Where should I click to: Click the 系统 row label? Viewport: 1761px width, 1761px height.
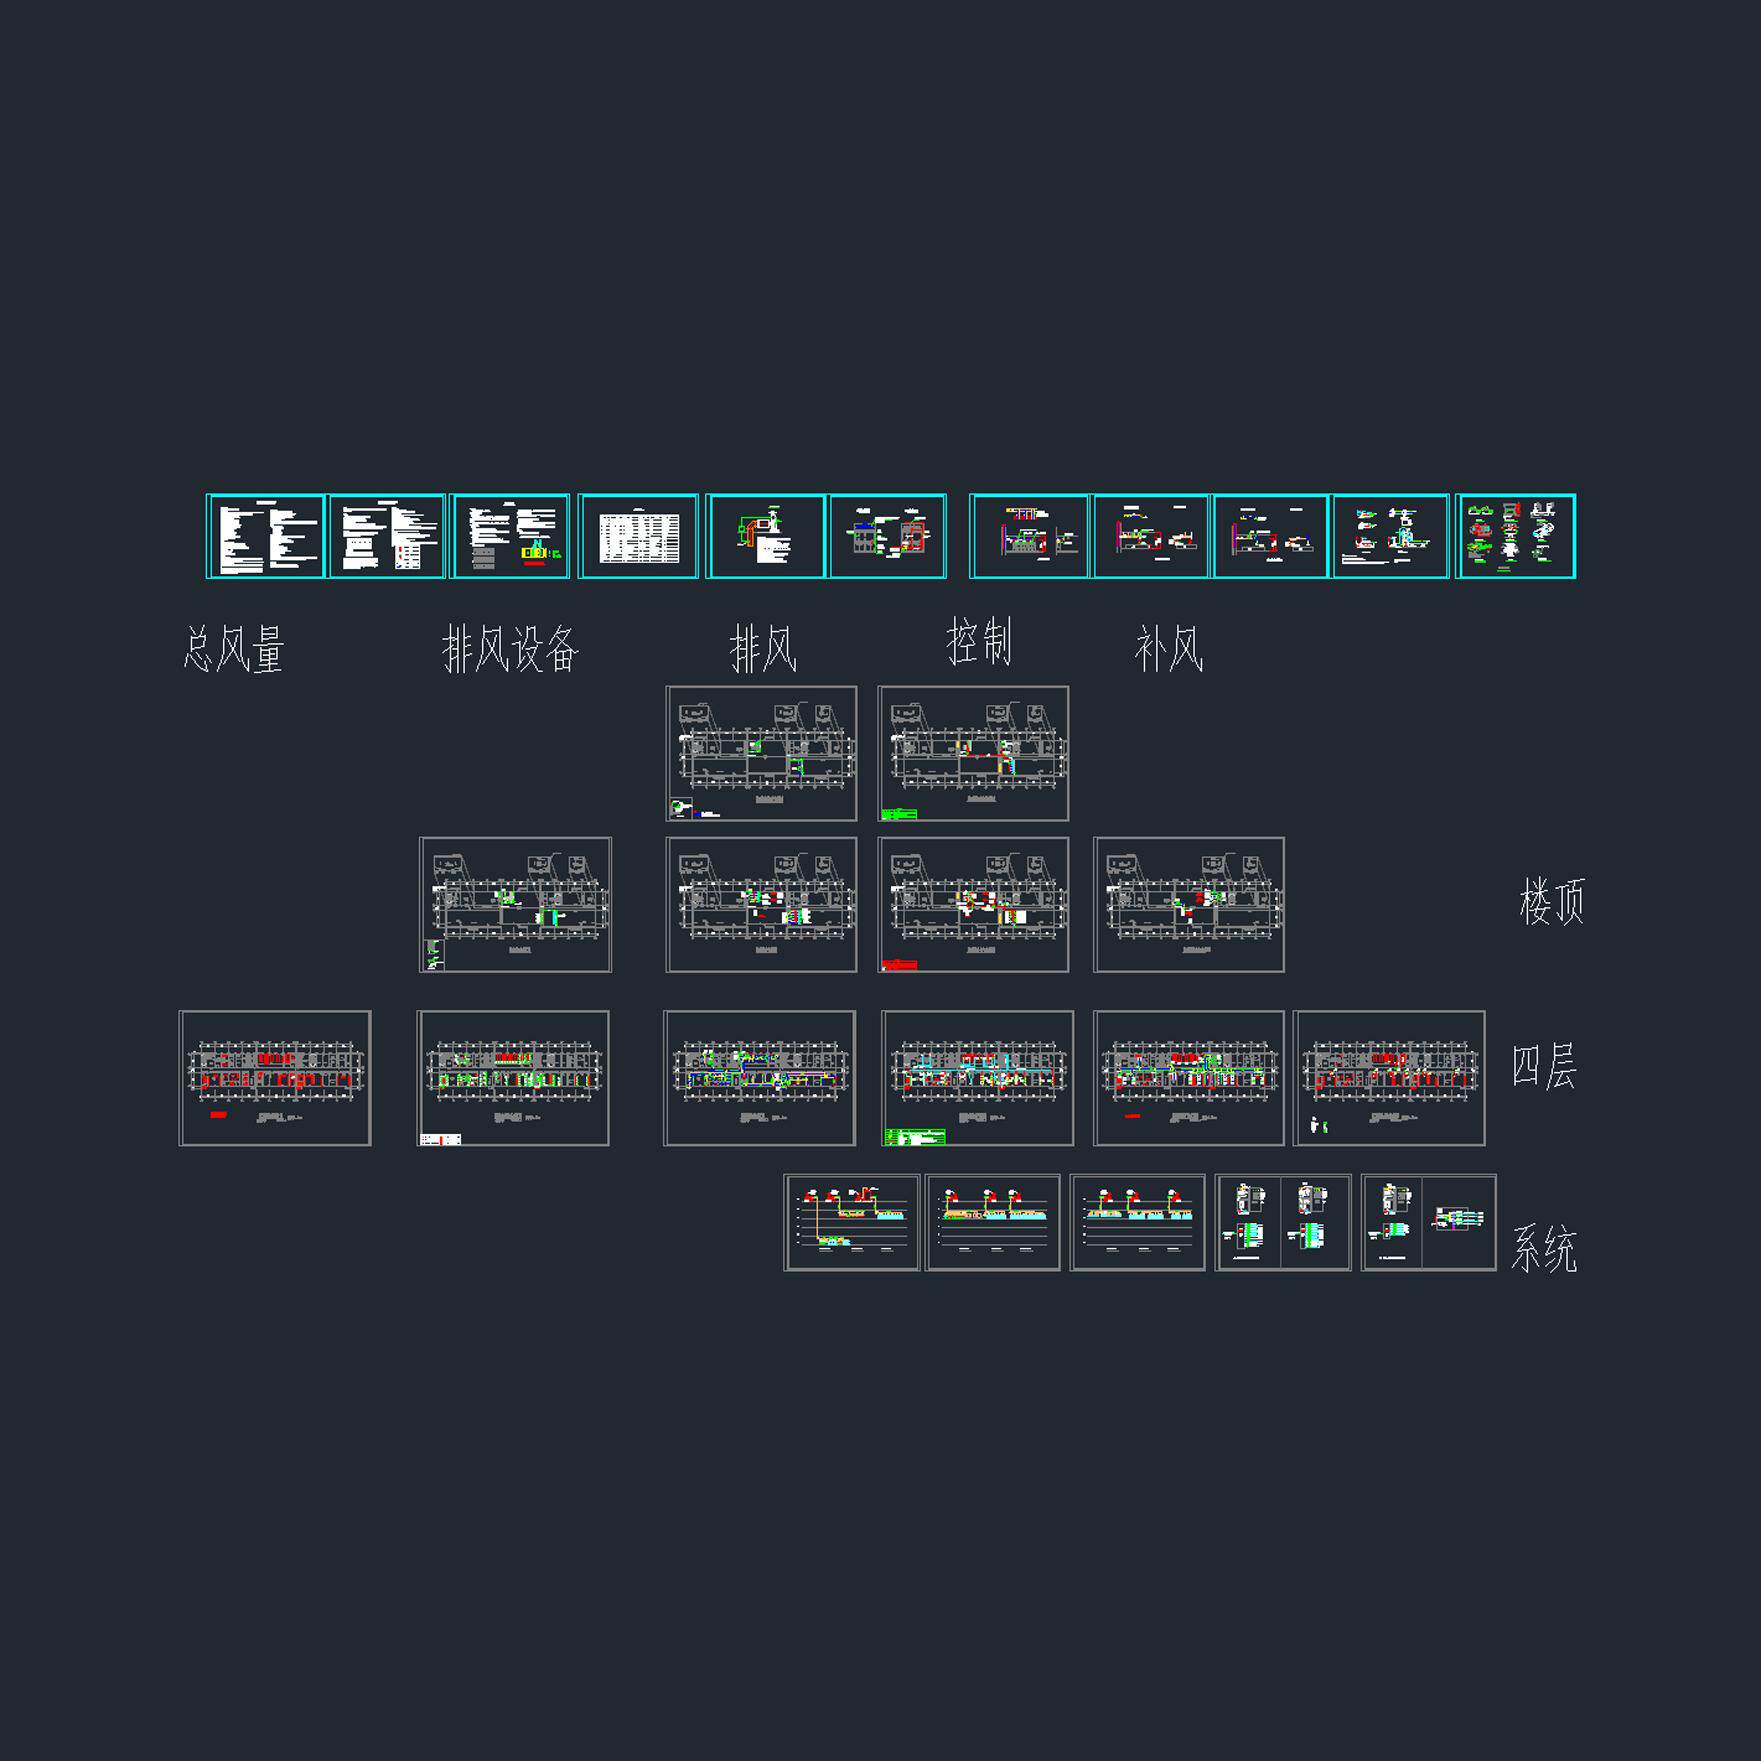[x=1544, y=1249]
